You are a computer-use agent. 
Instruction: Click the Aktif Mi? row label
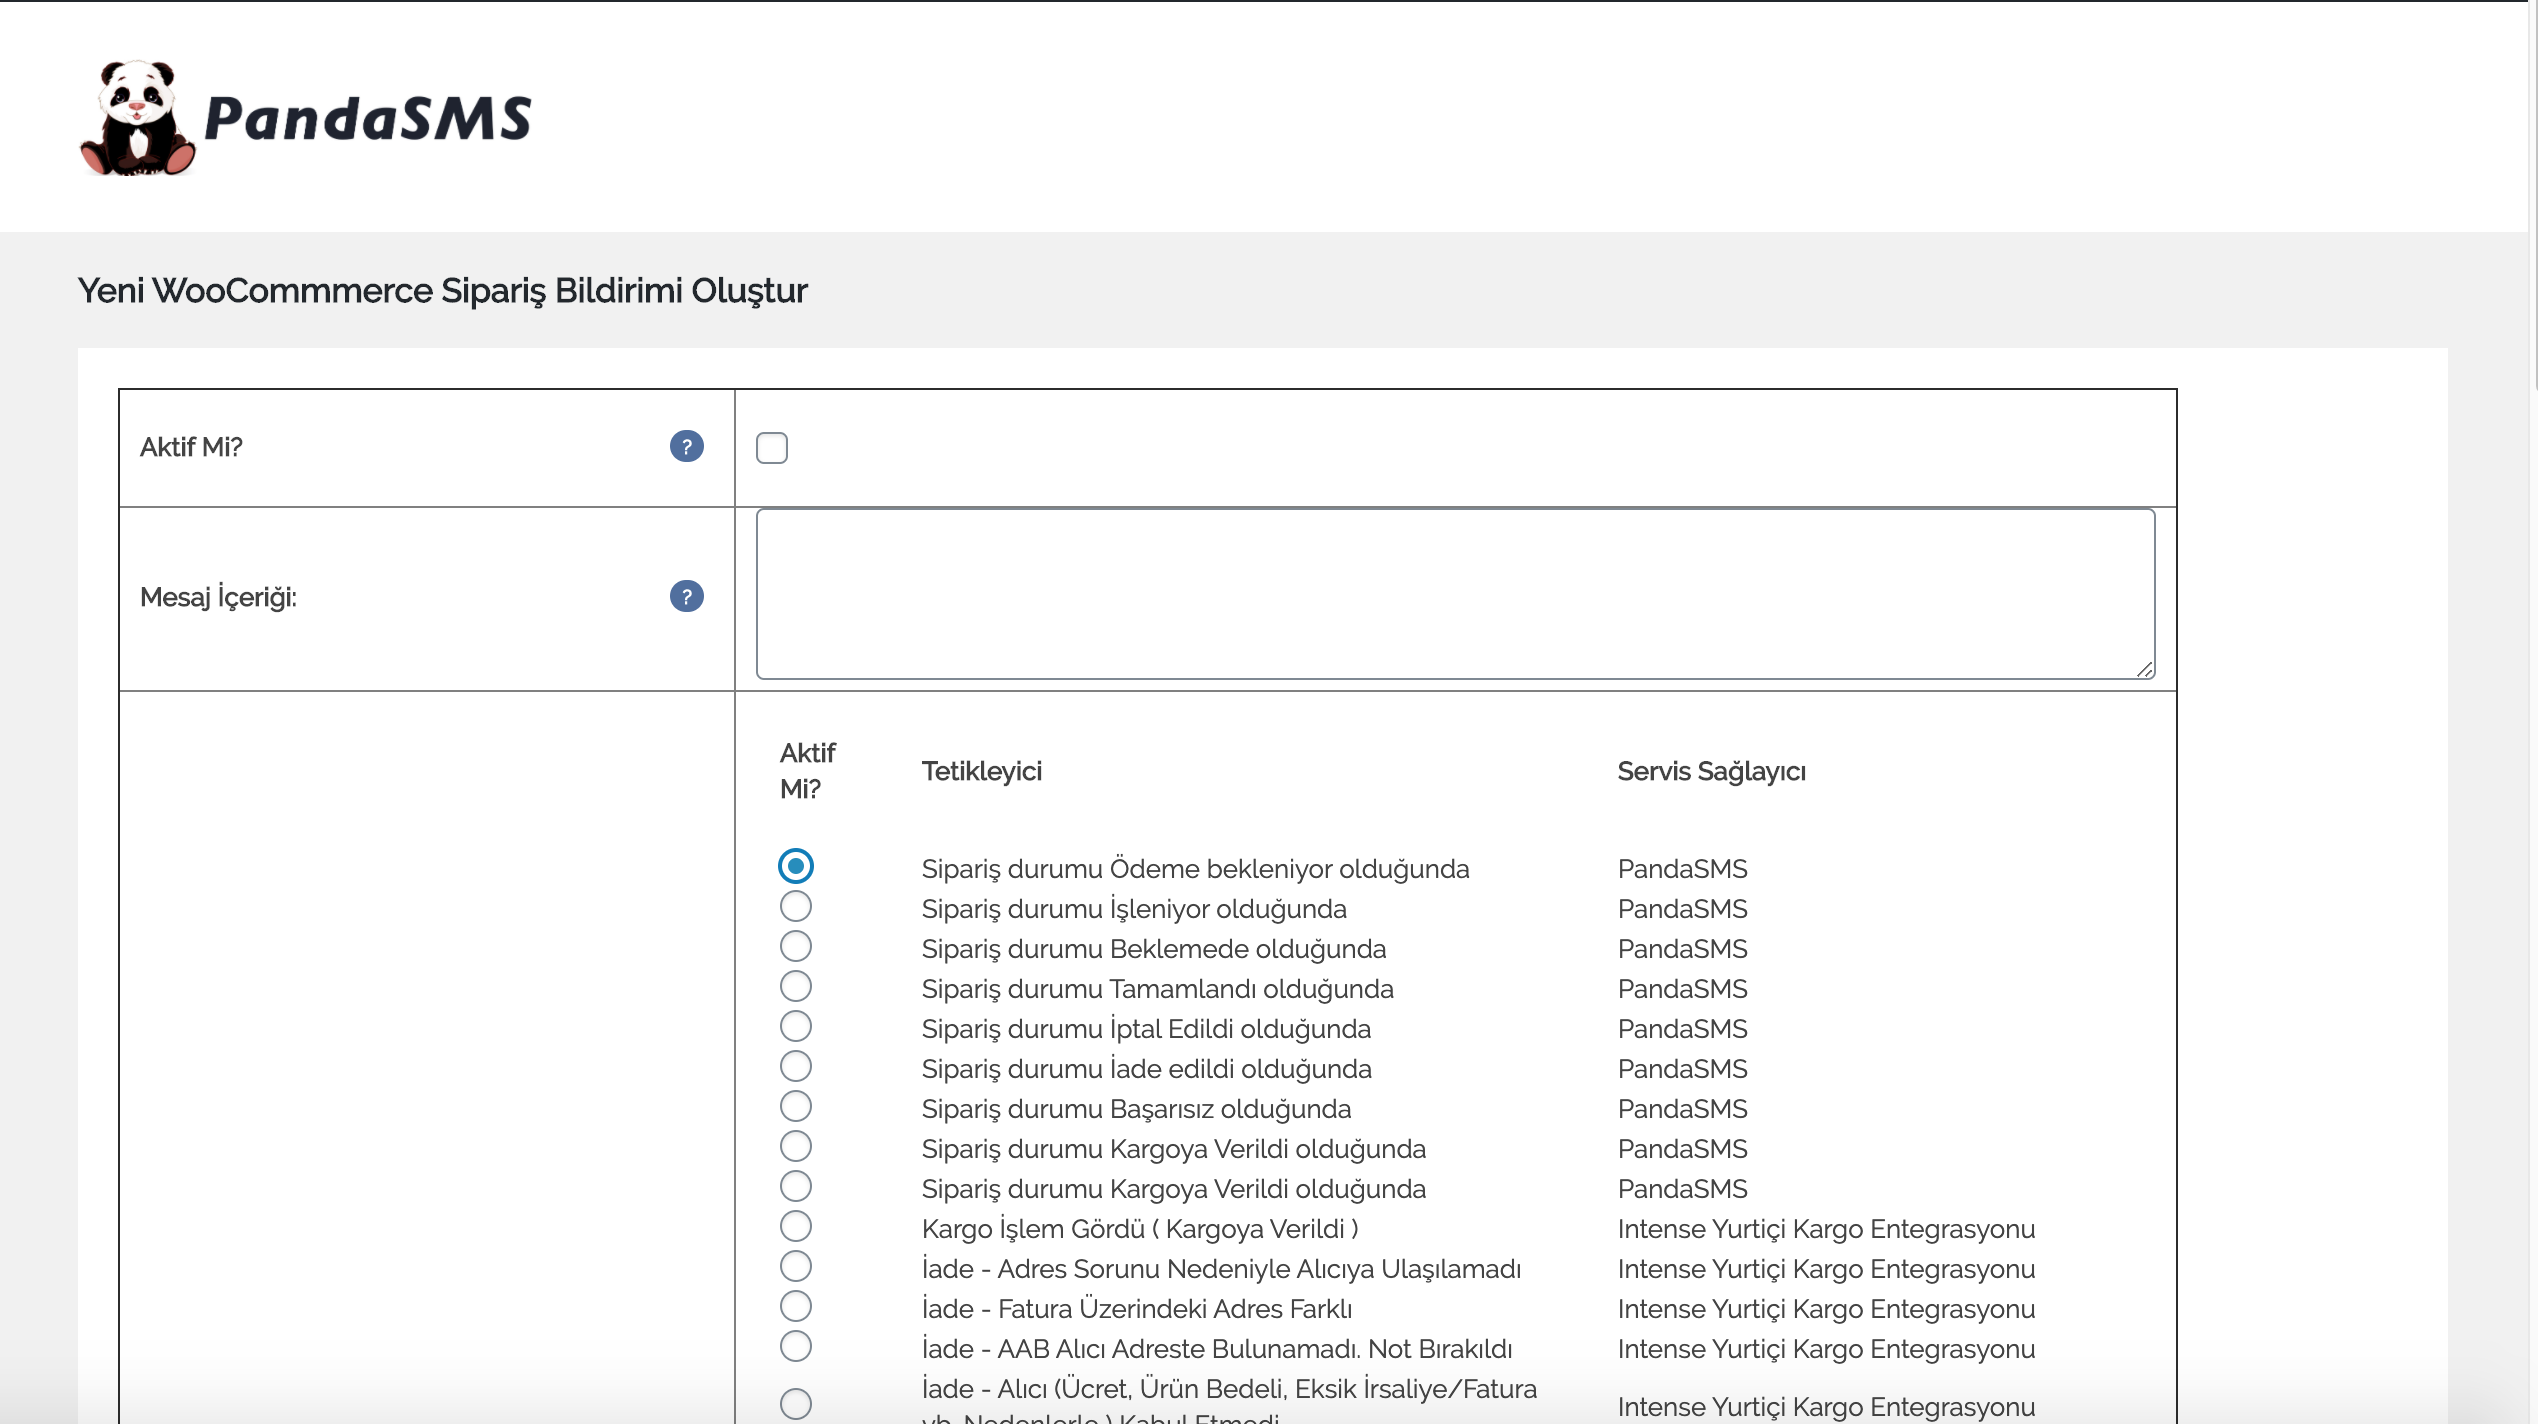[x=191, y=447]
